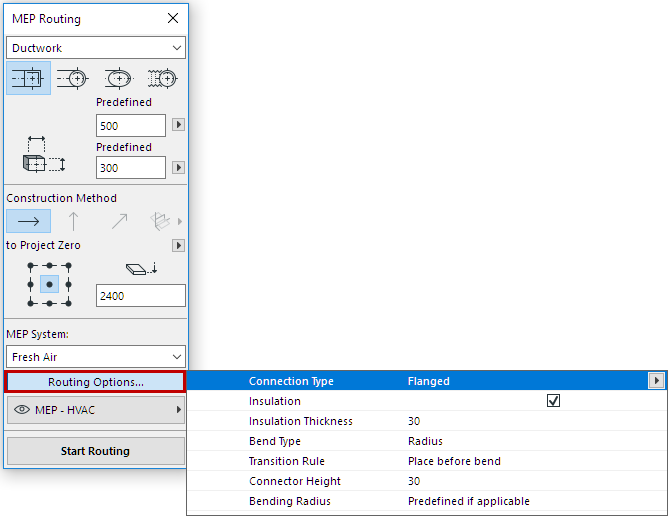Click the elevation field showing 2400

pos(141,295)
